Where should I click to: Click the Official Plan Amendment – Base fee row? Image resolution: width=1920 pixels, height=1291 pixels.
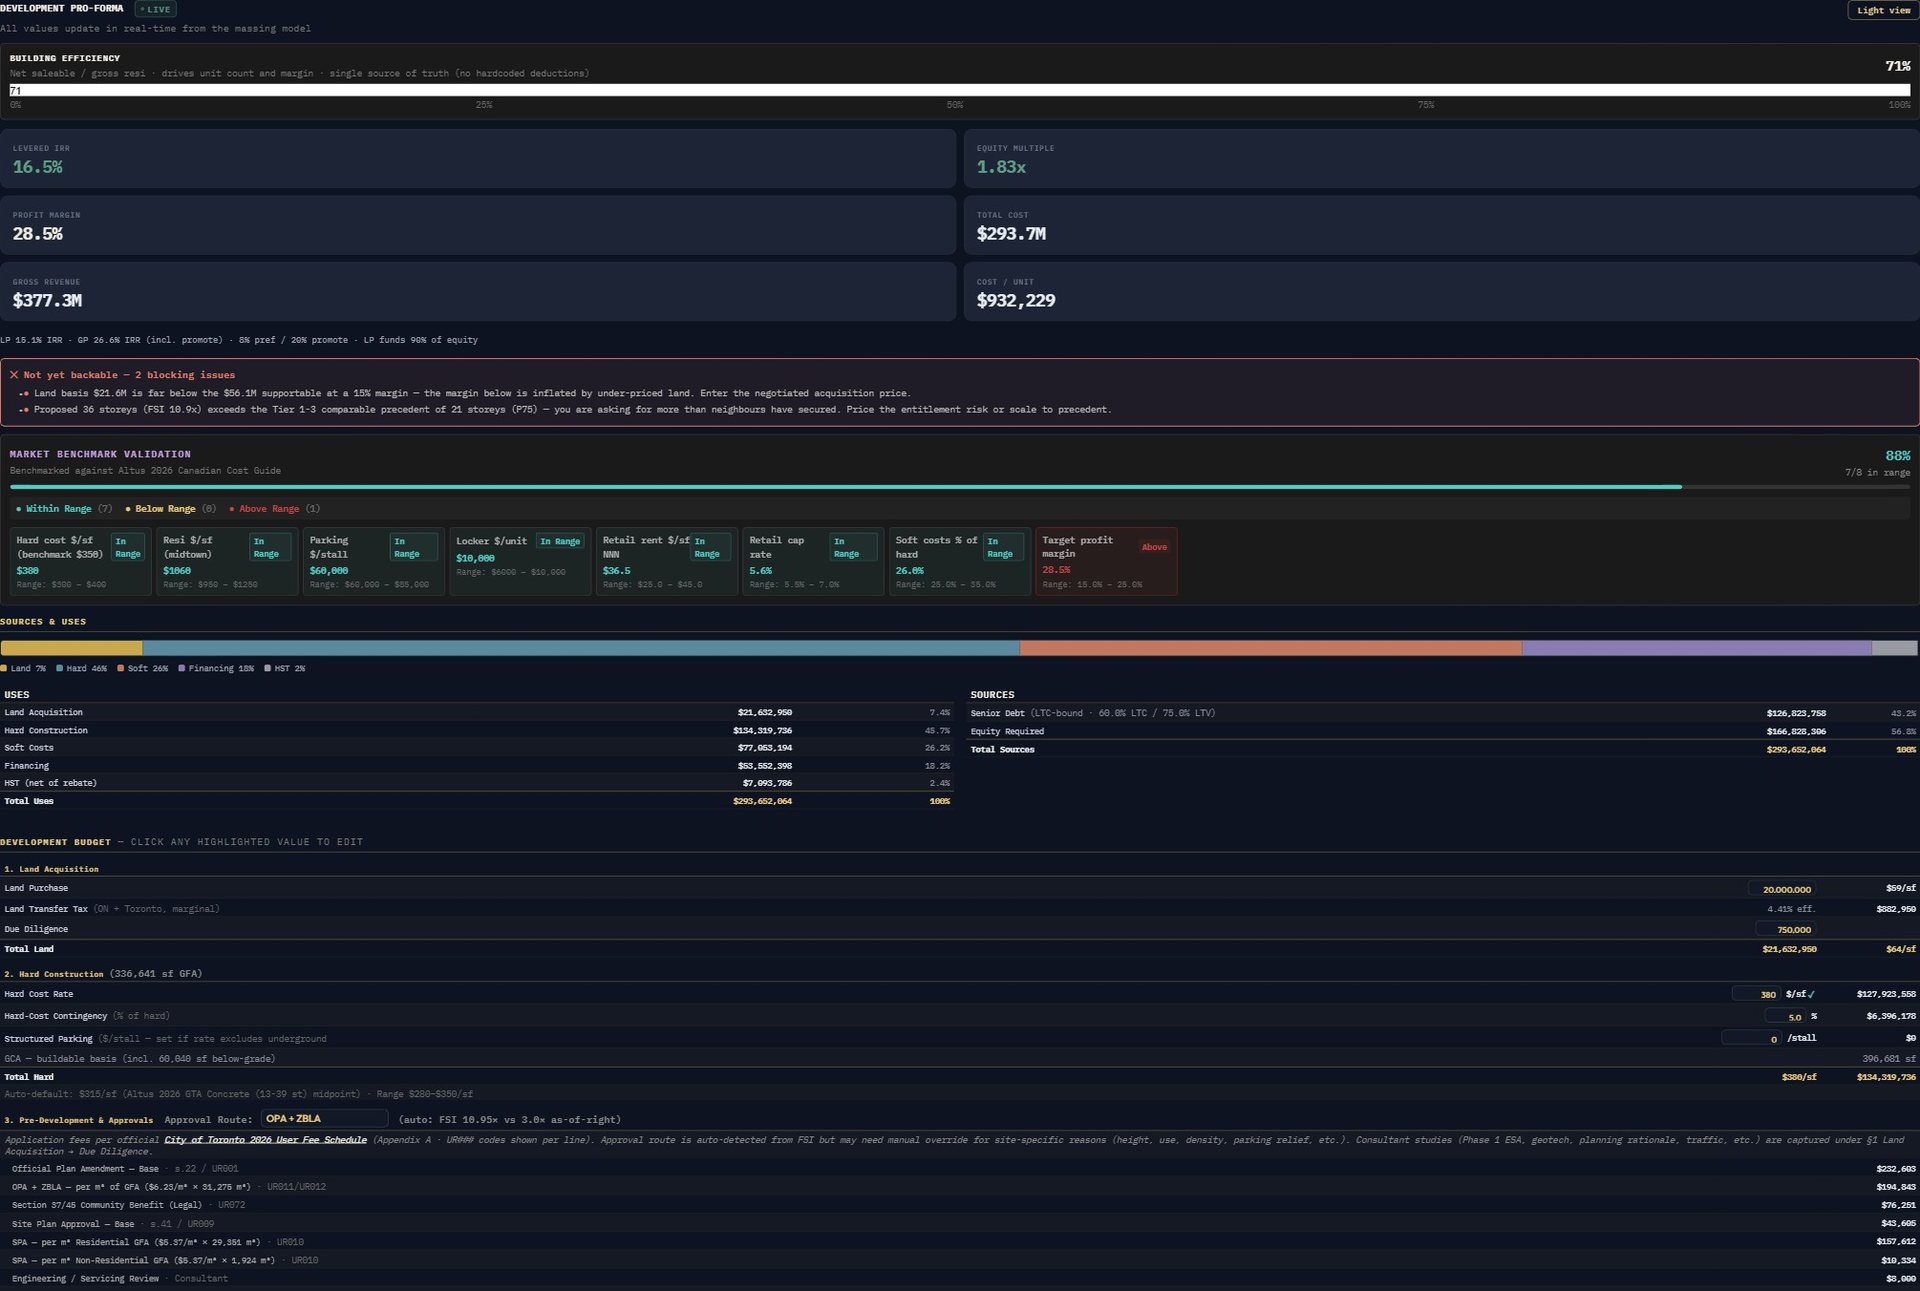tap(960, 1169)
